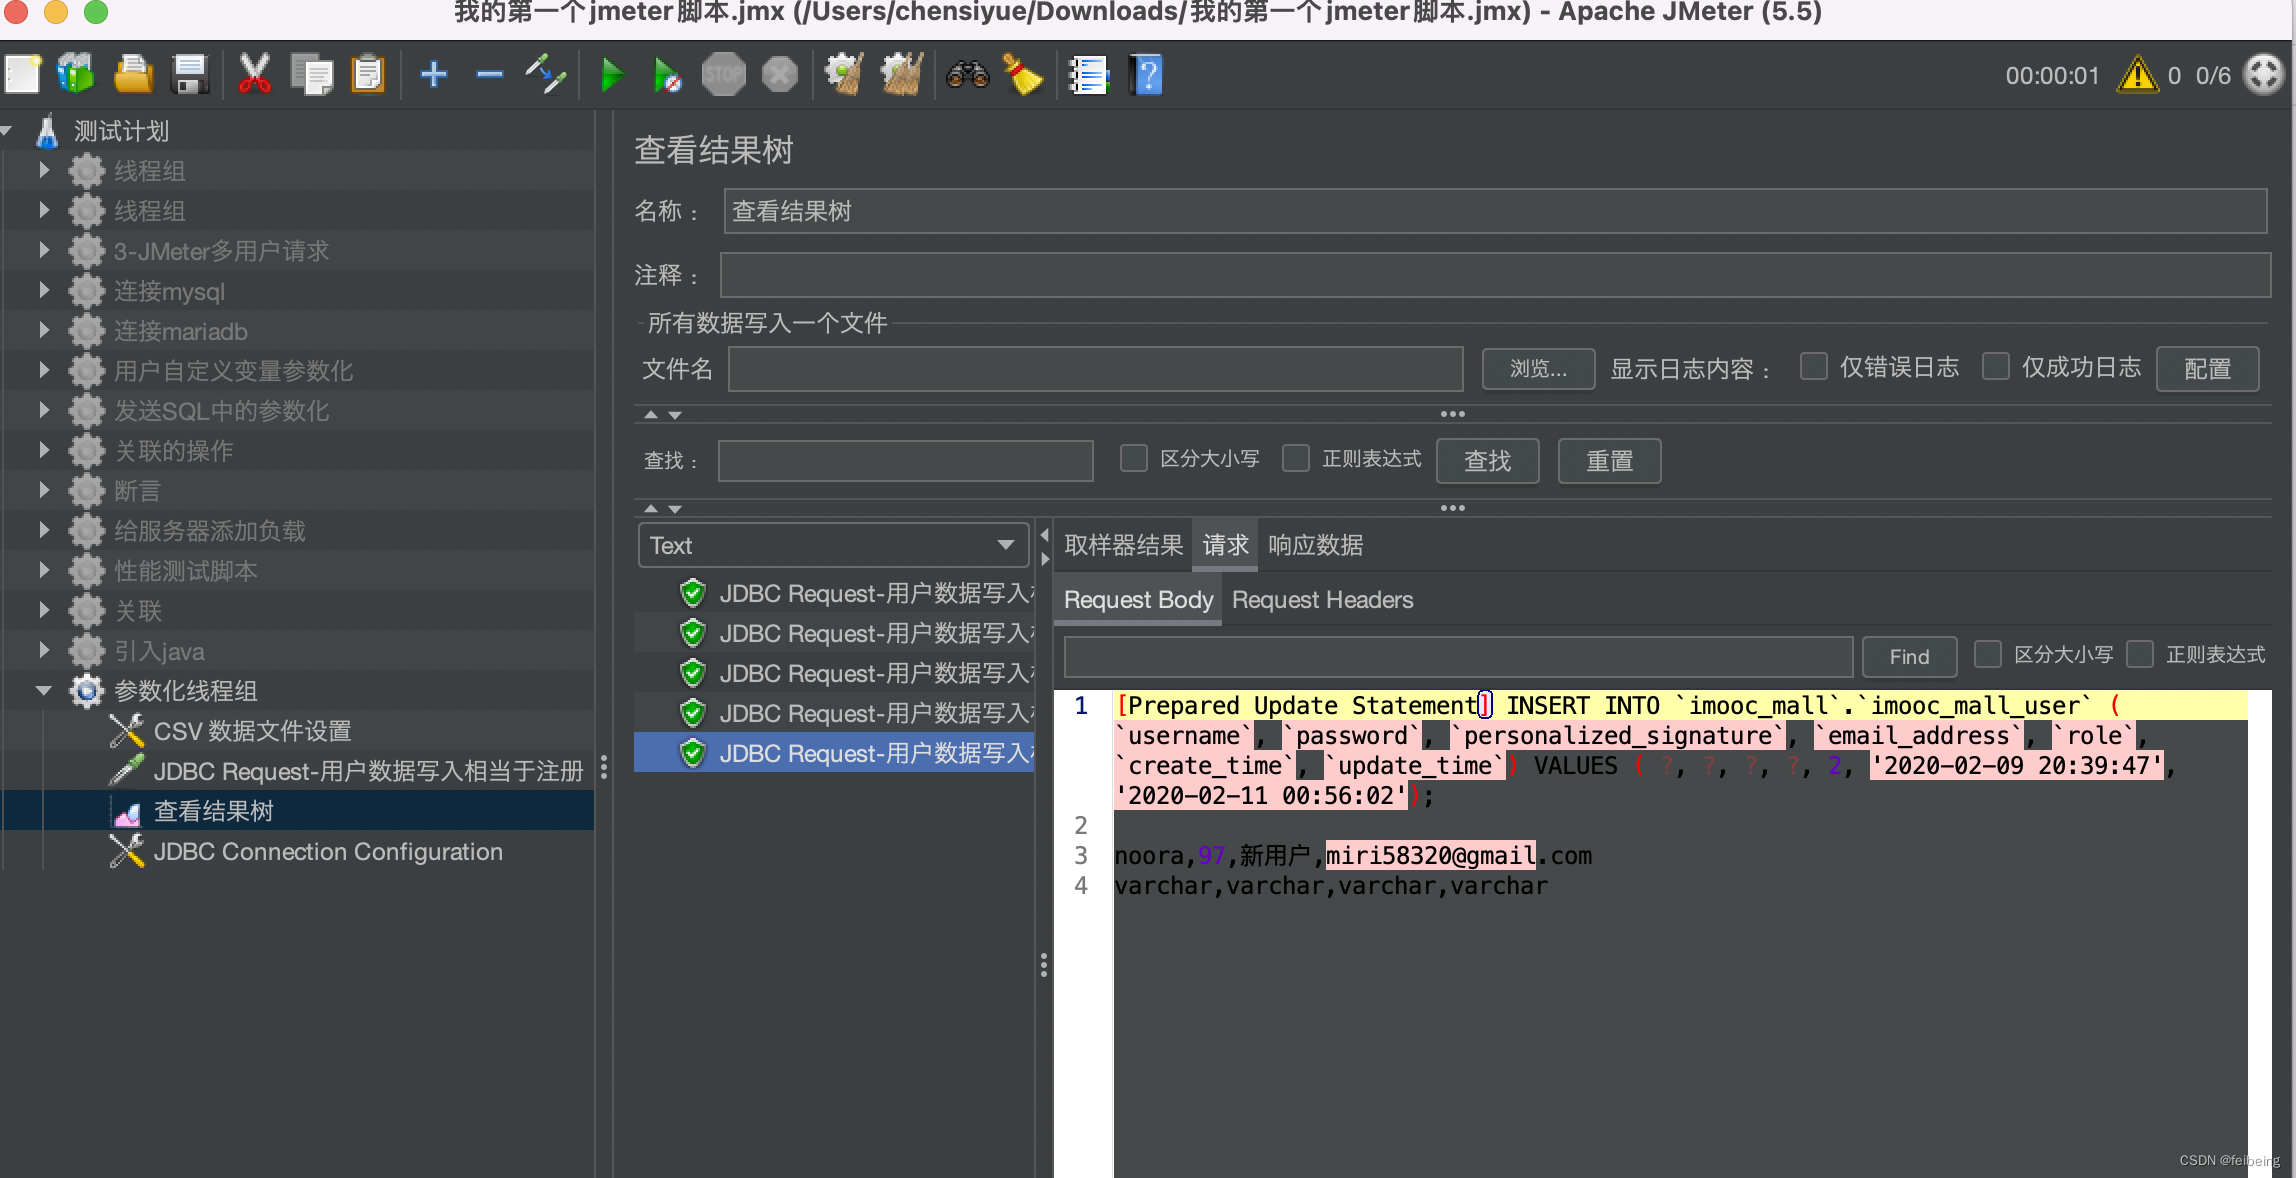Image resolution: width=2296 pixels, height=1178 pixels.
Task: Click the Paste clipboard icon
Action: (x=368, y=75)
